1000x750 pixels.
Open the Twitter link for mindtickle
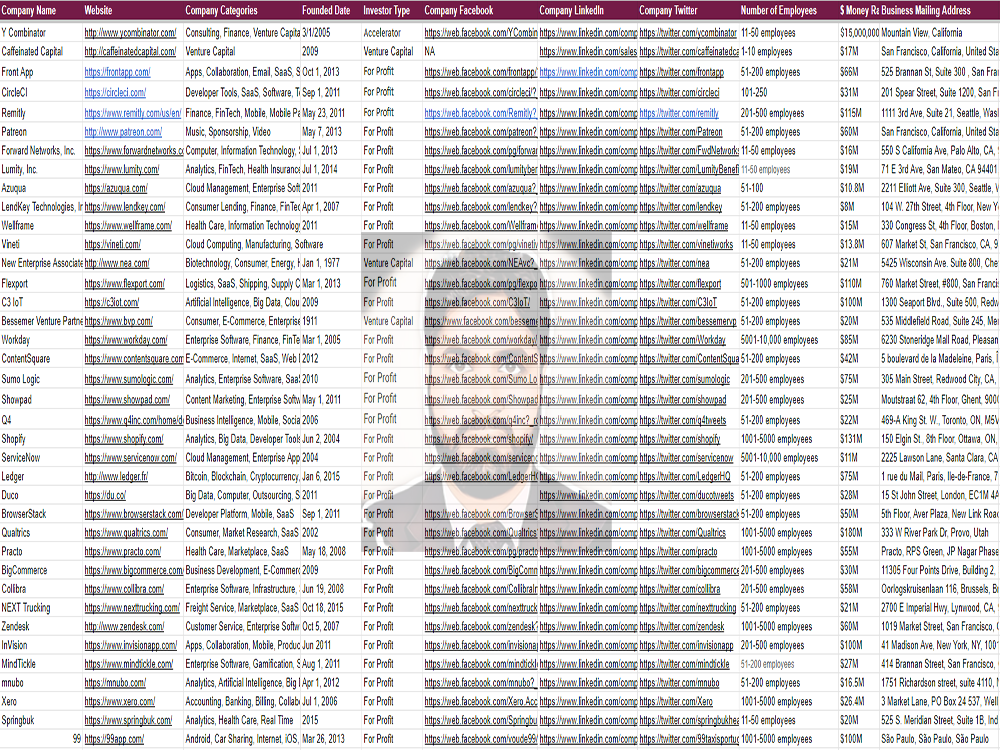(x=684, y=665)
